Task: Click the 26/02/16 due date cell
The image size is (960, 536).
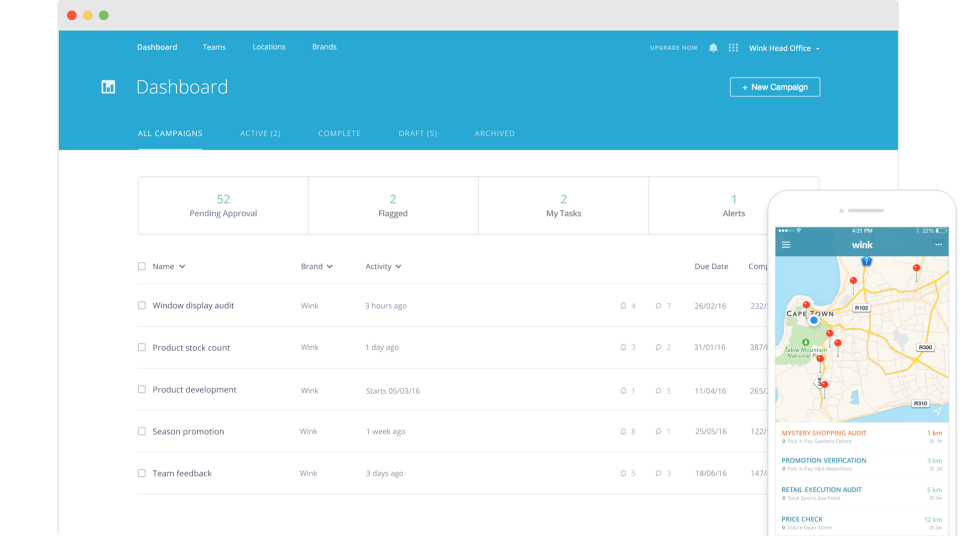Action: pyautogui.click(x=710, y=306)
